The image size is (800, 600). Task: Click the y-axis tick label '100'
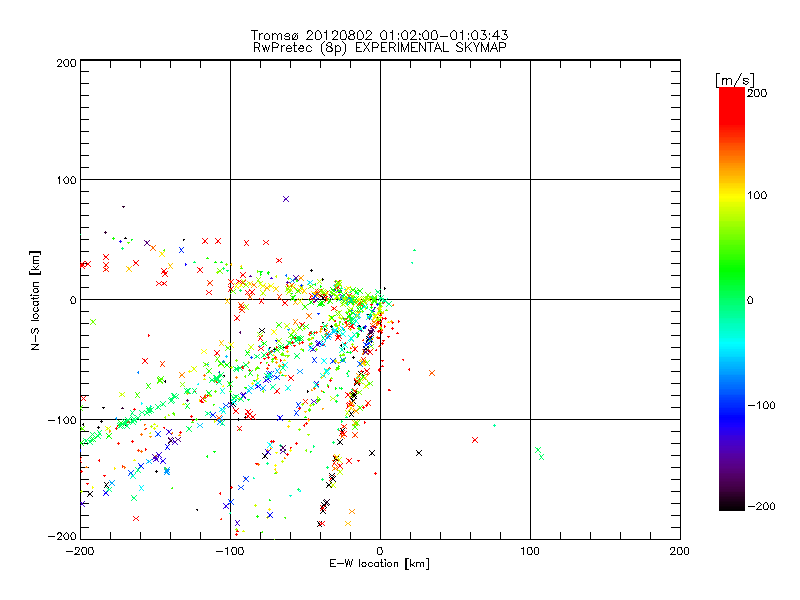point(66,181)
